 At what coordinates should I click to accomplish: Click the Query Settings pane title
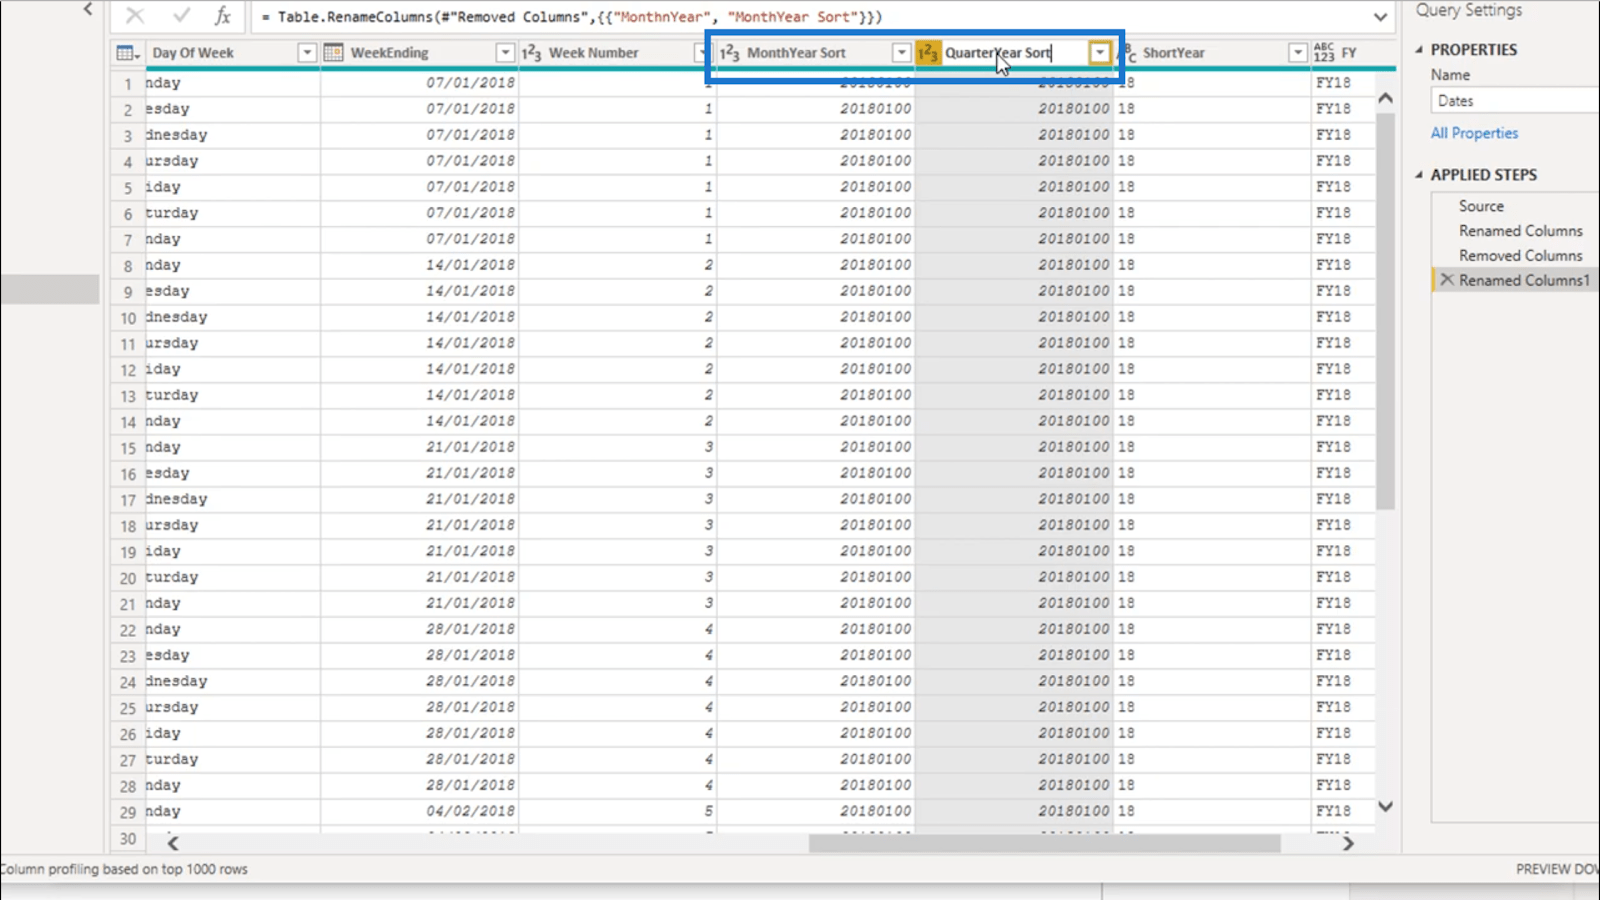click(x=1468, y=10)
